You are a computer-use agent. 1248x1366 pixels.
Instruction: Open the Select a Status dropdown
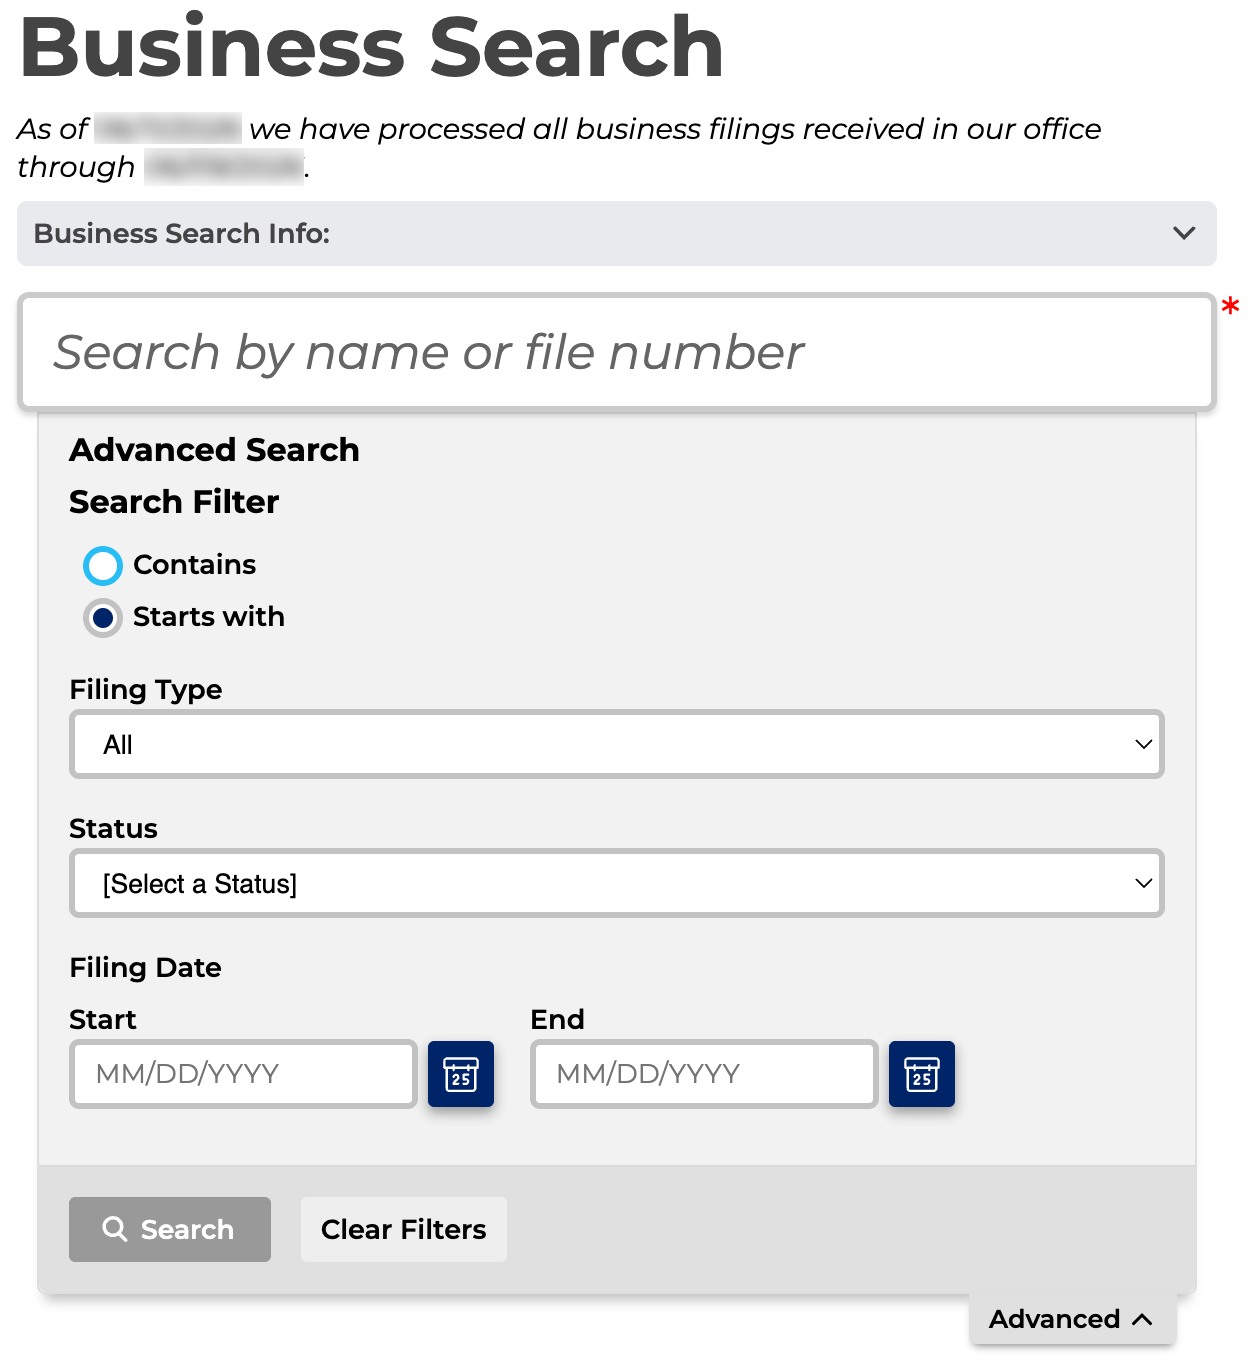coord(617,883)
